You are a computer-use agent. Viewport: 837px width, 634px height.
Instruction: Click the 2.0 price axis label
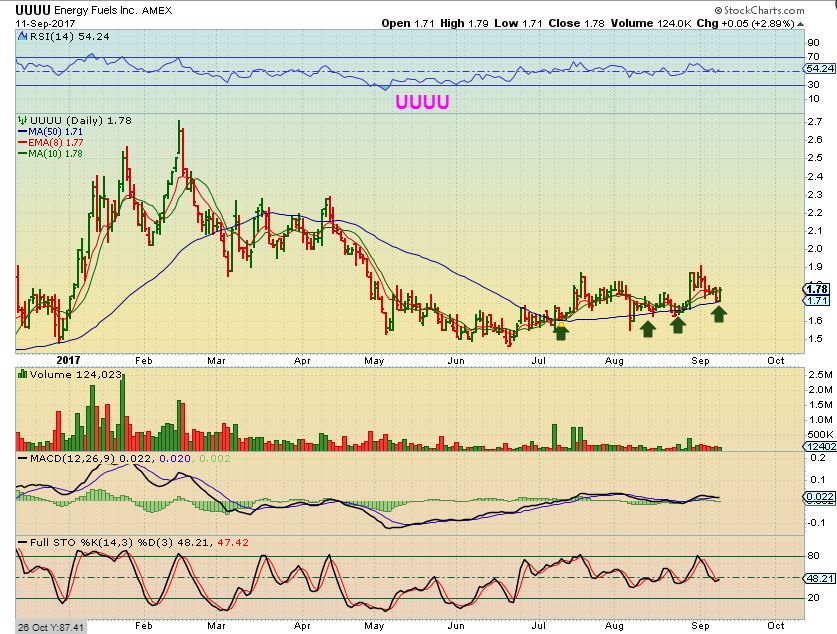(815, 249)
